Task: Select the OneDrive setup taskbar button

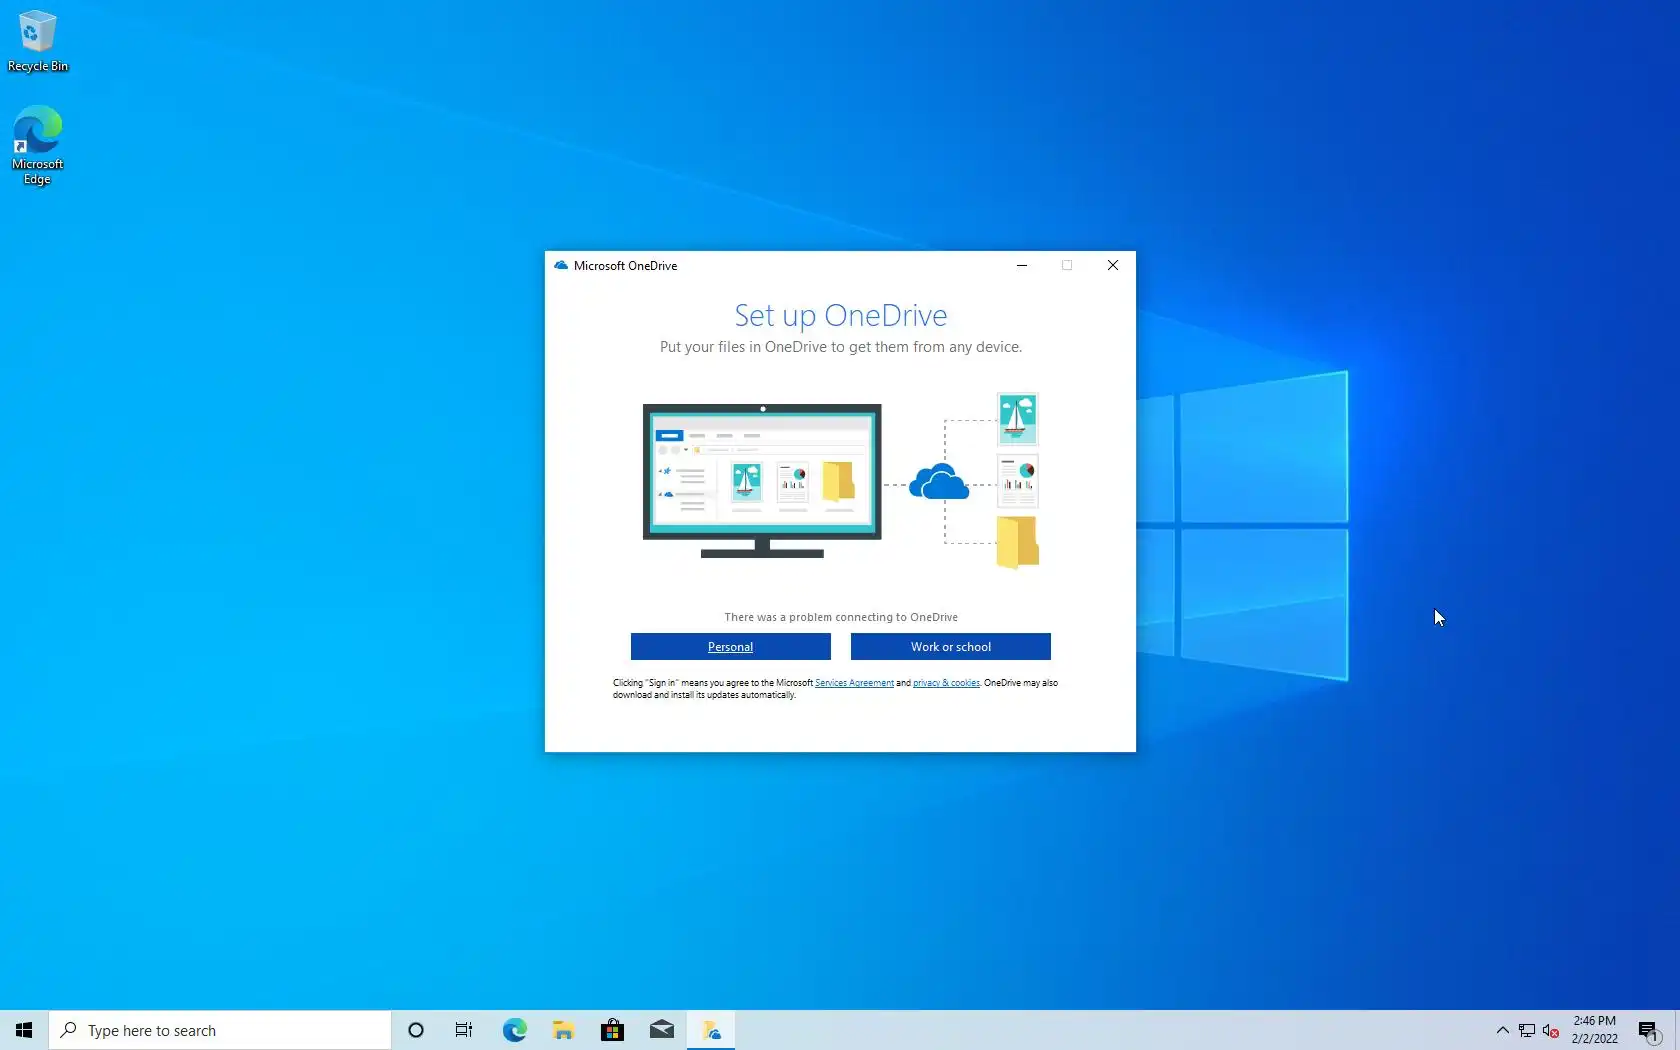Action: 711,1030
